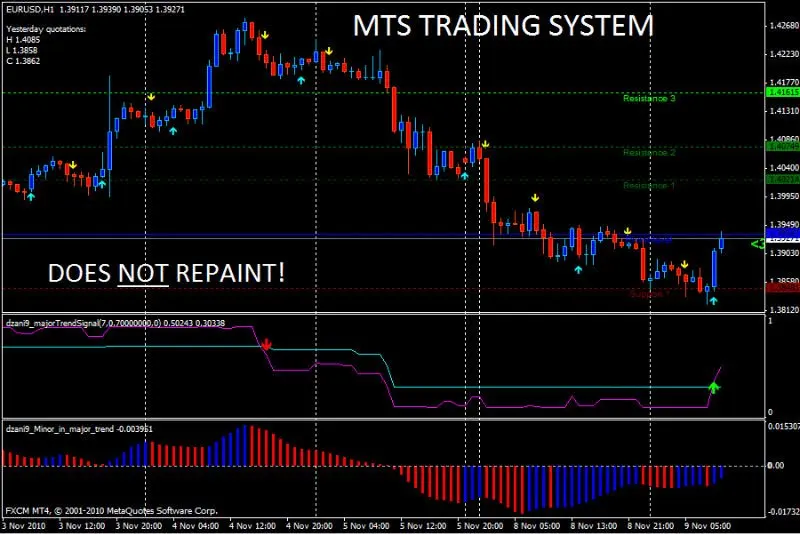Click the faint red 'Support 1' label
Viewport: 800px width, 534px height.
pyautogui.click(x=647, y=294)
